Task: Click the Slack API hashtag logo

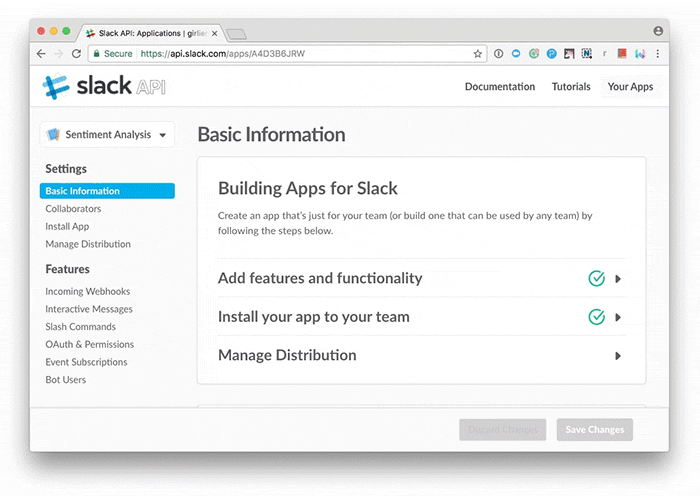Action: pyautogui.click(x=55, y=86)
